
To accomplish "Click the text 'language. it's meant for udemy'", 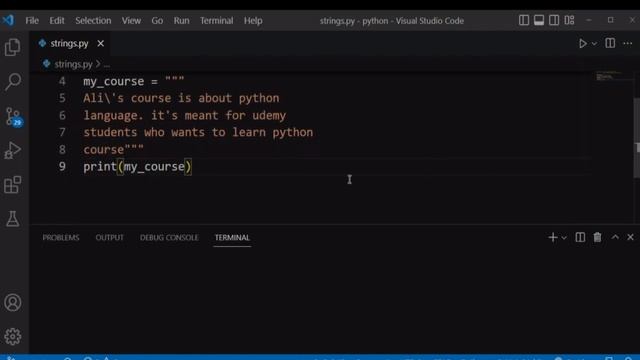I will [x=184, y=116].
